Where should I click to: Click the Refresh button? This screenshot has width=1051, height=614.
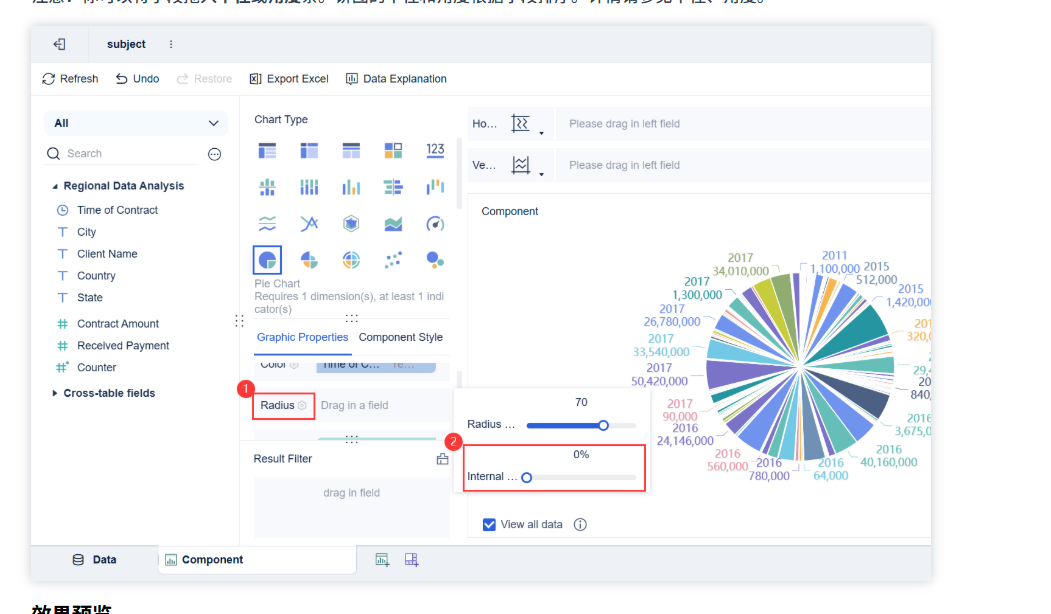(x=70, y=79)
